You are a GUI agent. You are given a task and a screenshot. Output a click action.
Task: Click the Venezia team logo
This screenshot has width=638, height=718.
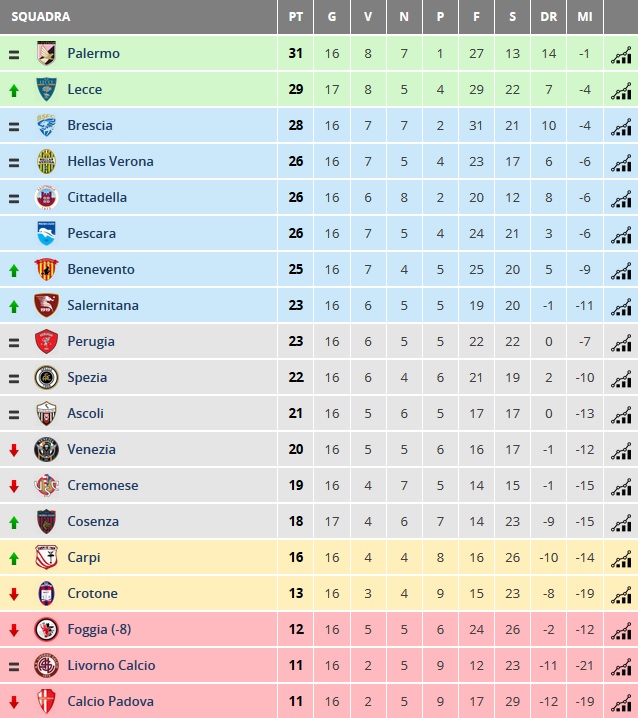point(46,449)
